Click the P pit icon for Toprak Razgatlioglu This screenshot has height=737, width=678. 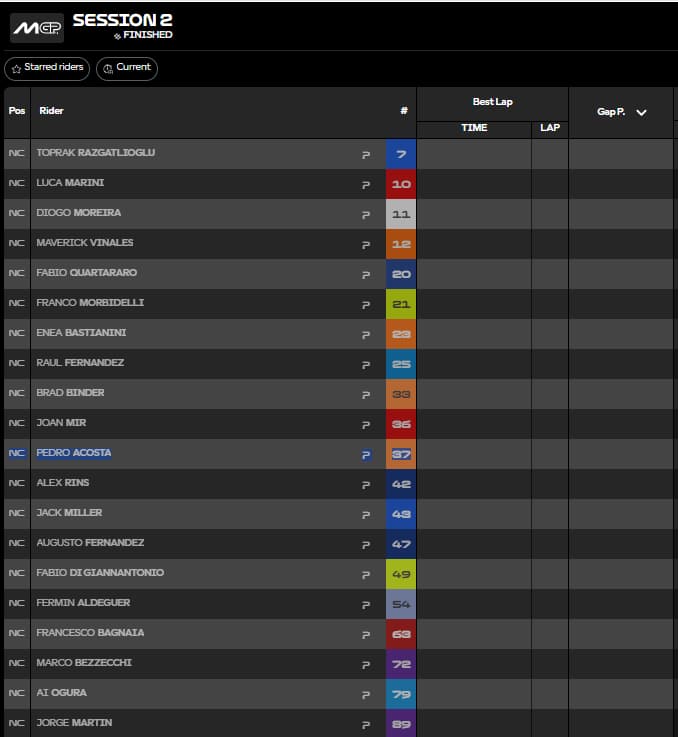click(366, 155)
